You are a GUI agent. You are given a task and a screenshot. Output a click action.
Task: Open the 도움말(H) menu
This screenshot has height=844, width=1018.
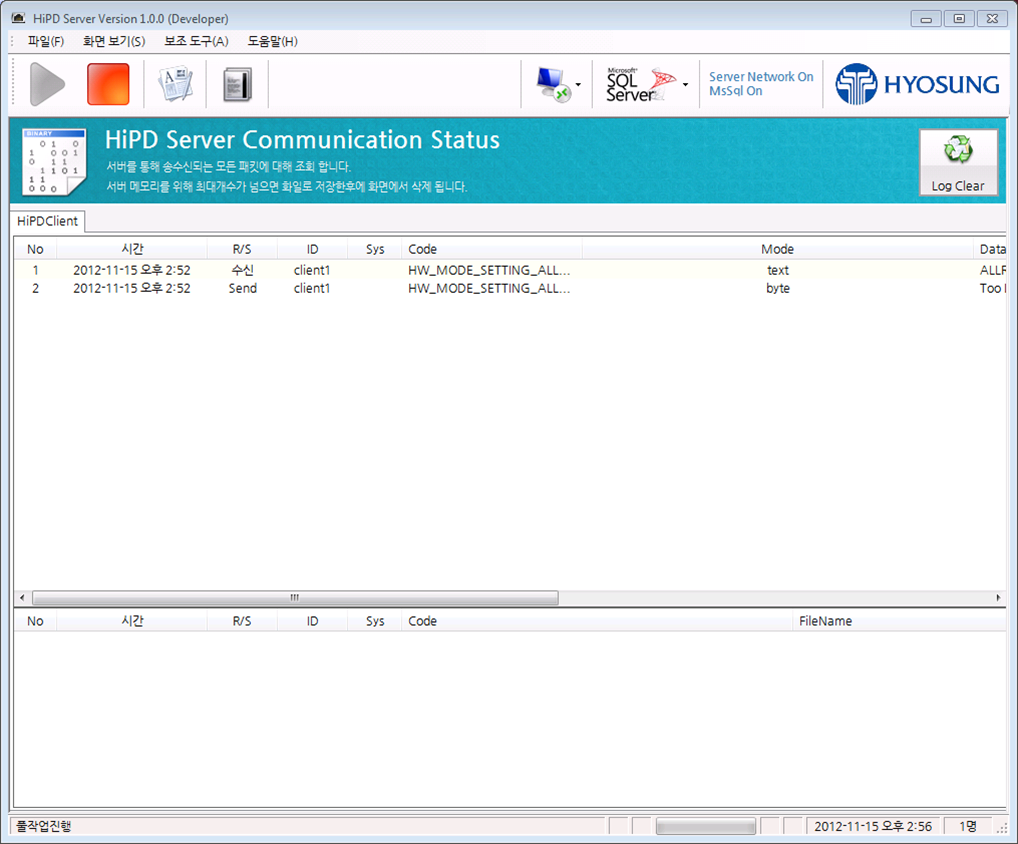coord(272,42)
